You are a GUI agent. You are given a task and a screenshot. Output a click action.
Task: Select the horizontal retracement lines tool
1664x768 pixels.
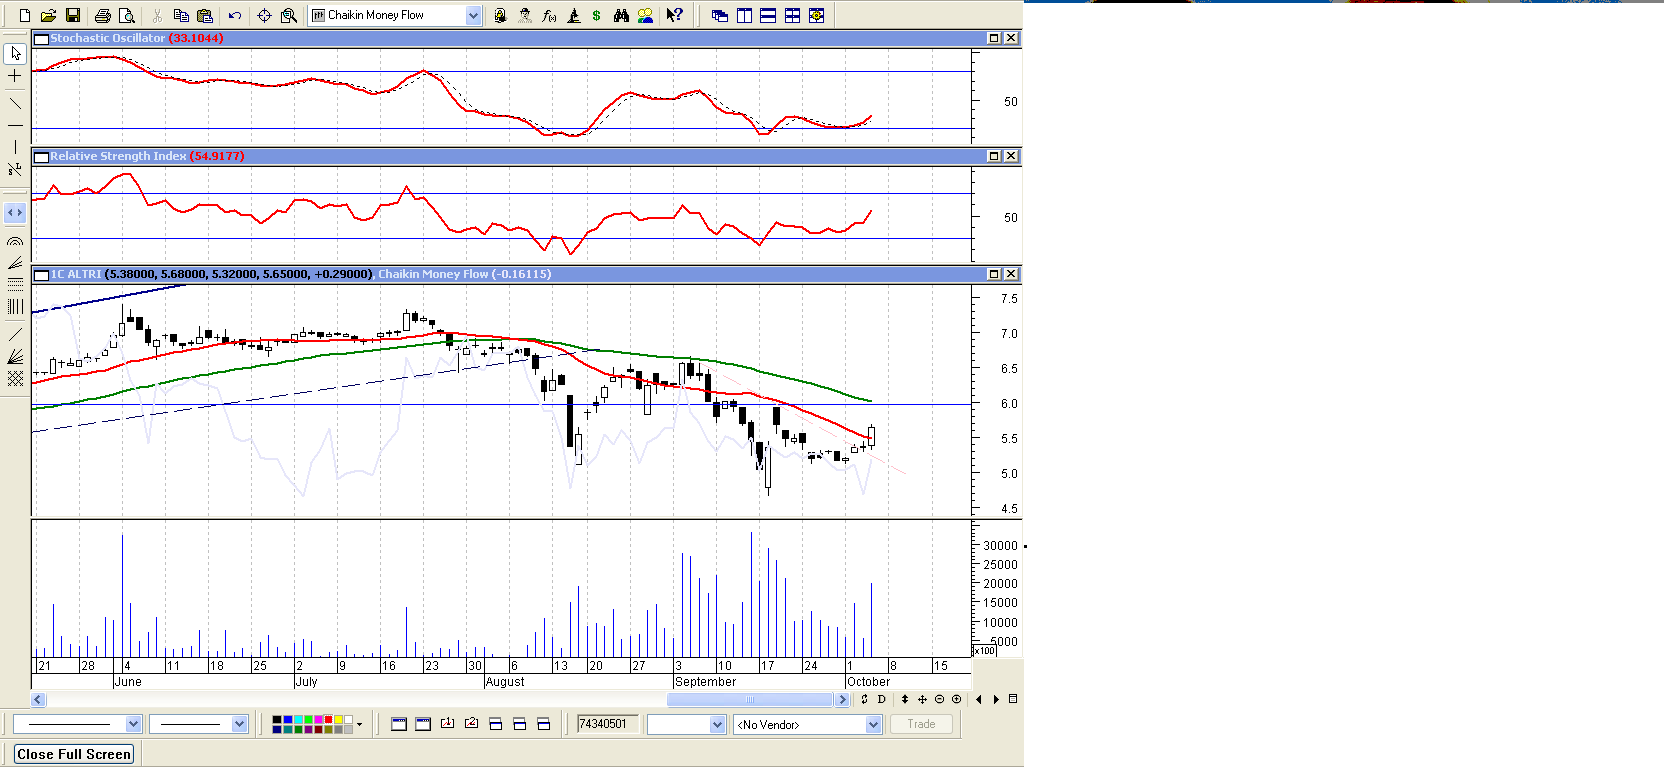[x=15, y=284]
